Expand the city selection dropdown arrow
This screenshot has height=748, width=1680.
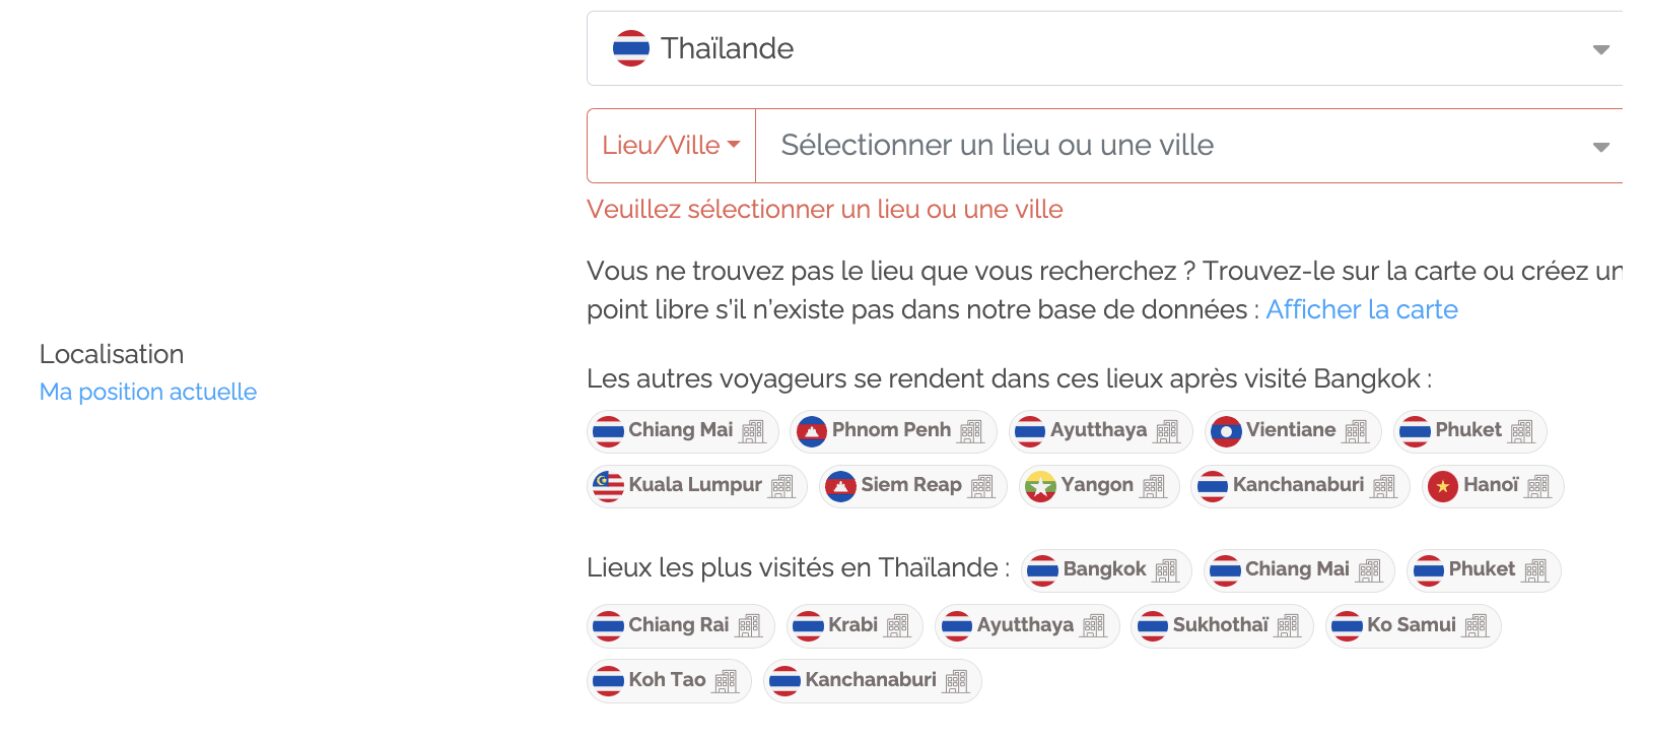[x=1601, y=147]
